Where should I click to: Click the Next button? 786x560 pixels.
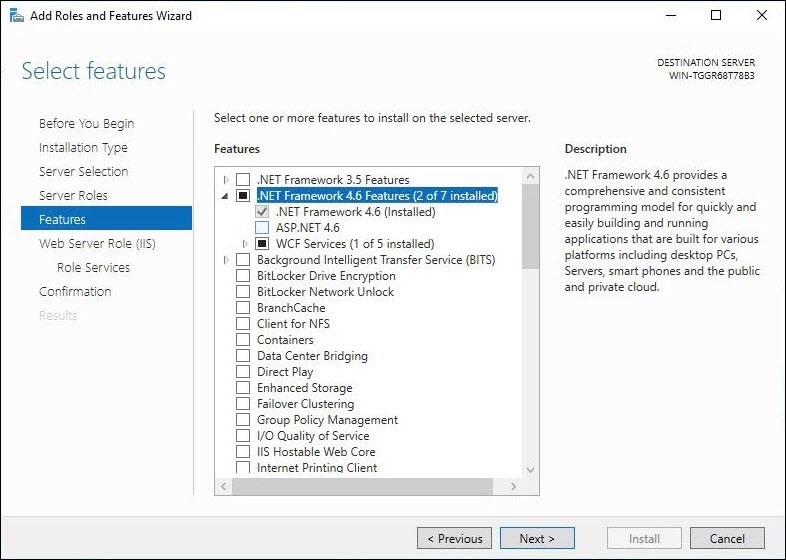[x=537, y=538]
